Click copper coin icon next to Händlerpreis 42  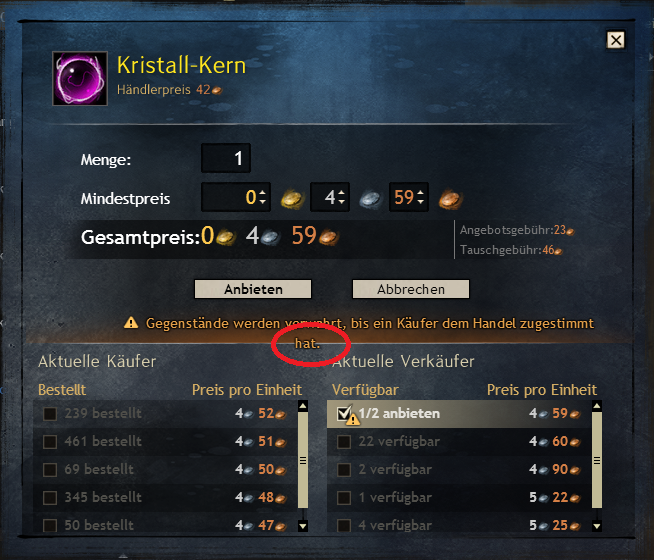click(x=217, y=90)
